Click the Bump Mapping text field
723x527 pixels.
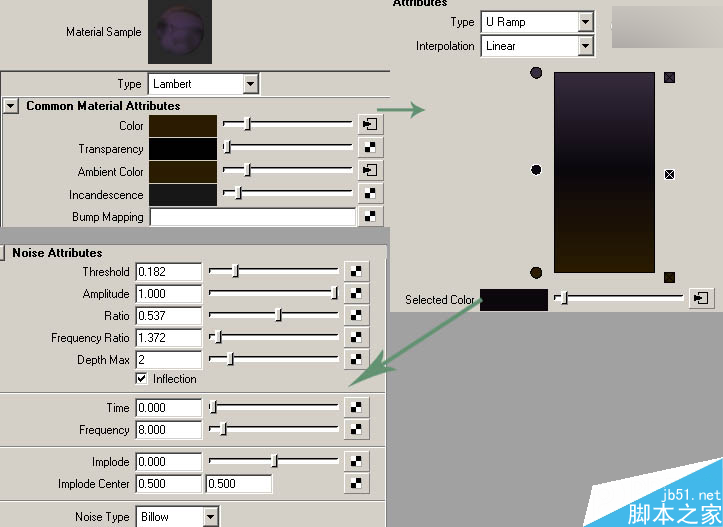[x=253, y=217]
